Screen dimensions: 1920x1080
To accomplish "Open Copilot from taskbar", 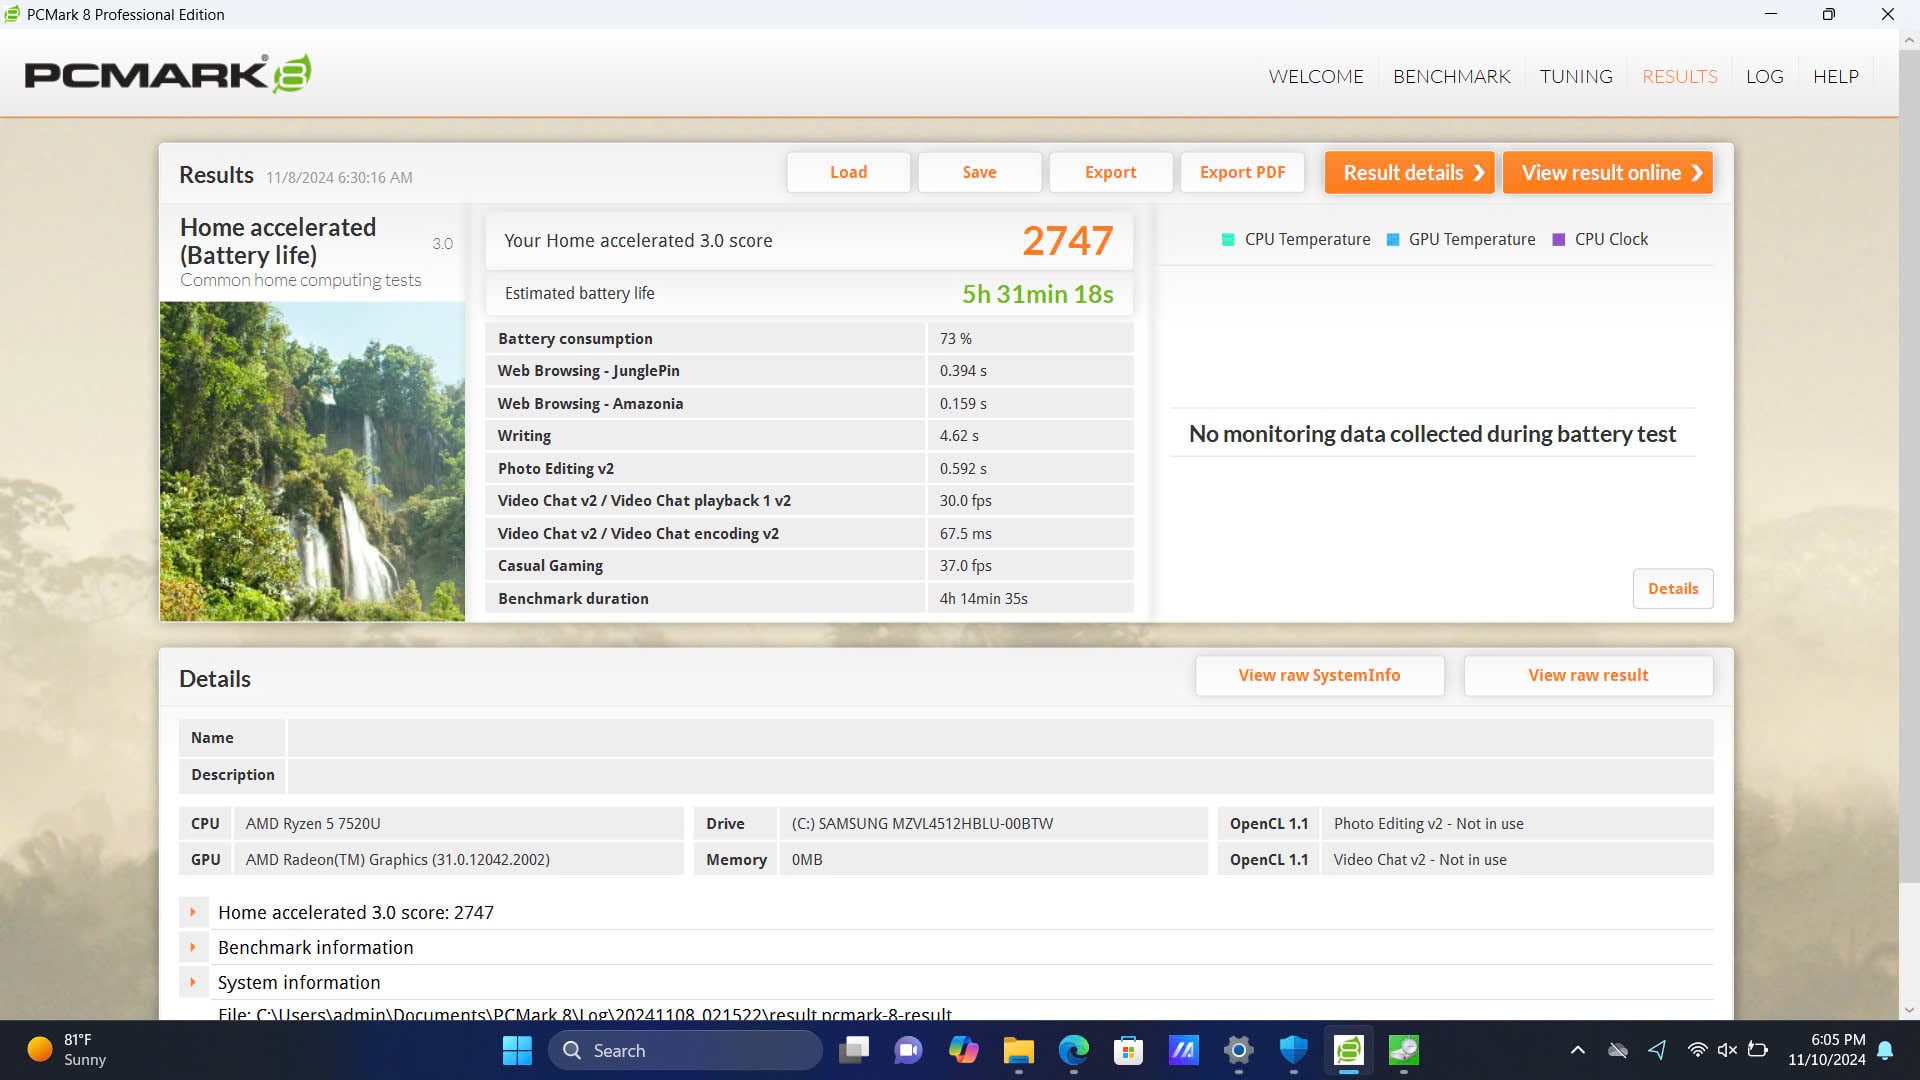I will coord(963,1050).
